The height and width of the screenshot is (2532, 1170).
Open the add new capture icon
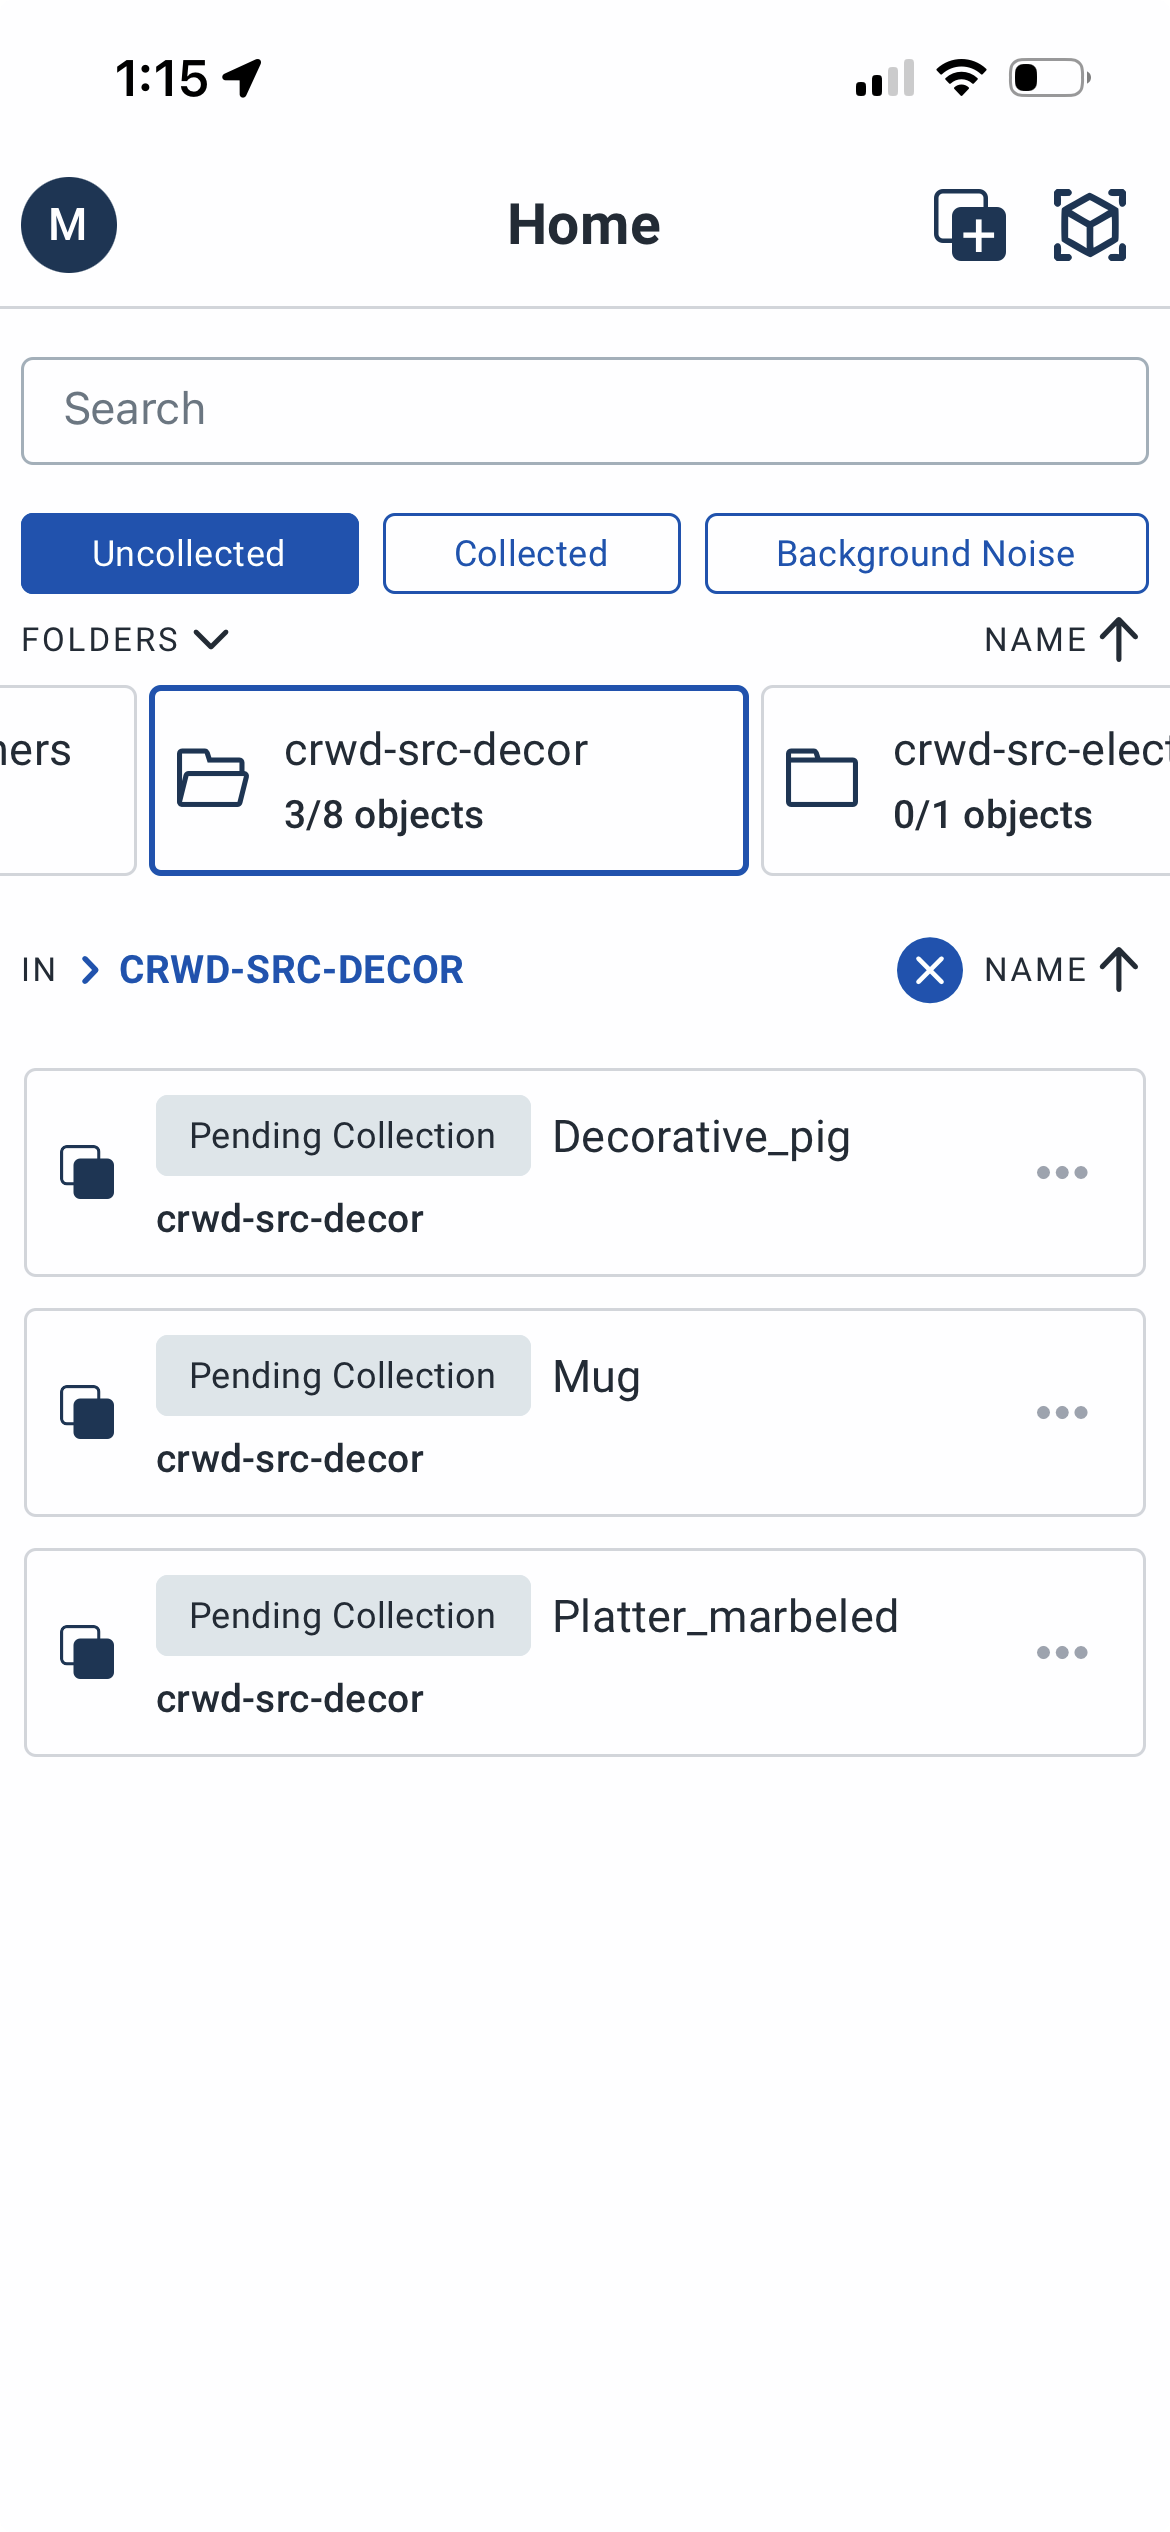(x=968, y=226)
